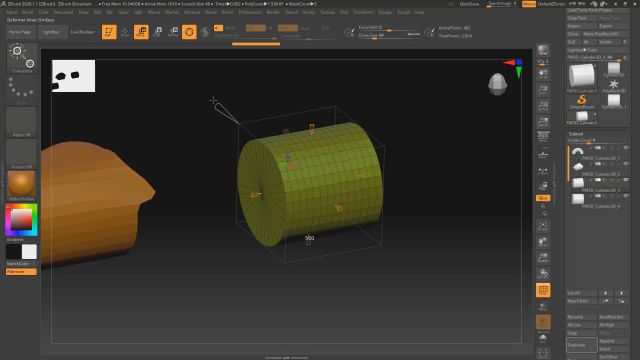Click the QuickSave button
640x360 pixels.
469,4
